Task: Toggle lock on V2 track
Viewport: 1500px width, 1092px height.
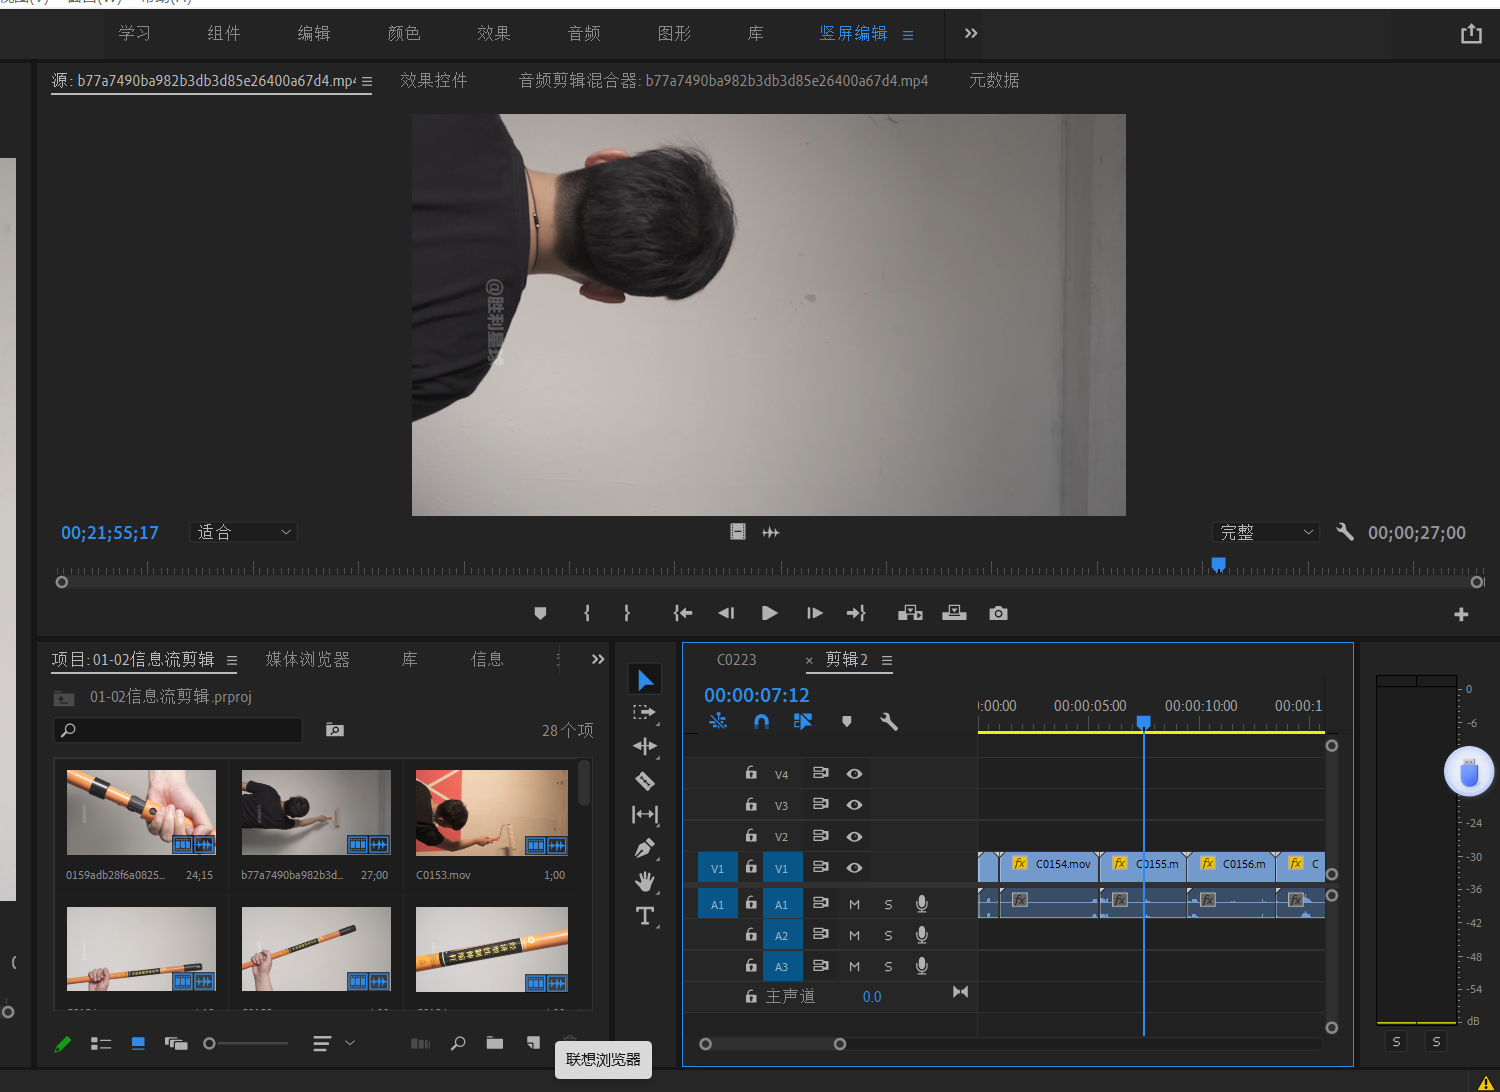Action: click(751, 836)
